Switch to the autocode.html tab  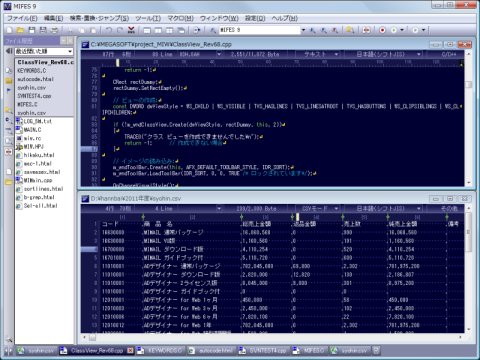click(x=211, y=350)
